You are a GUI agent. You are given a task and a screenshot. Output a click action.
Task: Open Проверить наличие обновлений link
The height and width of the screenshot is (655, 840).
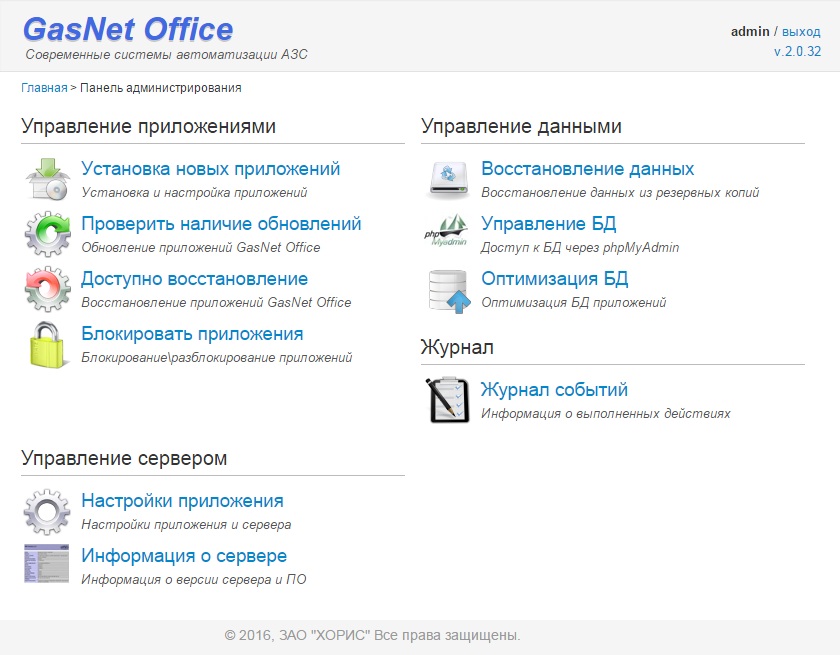click(x=221, y=224)
